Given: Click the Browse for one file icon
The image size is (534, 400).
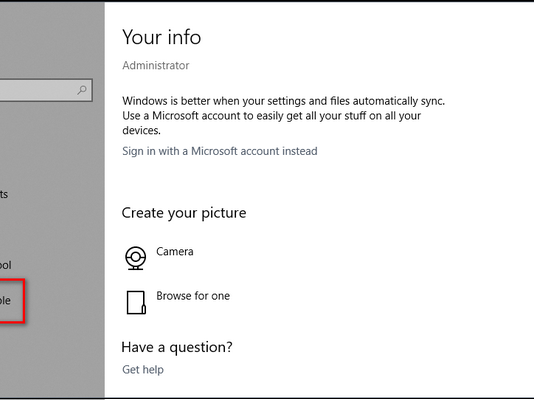Looking at the screenshot, I should [136, 302].
